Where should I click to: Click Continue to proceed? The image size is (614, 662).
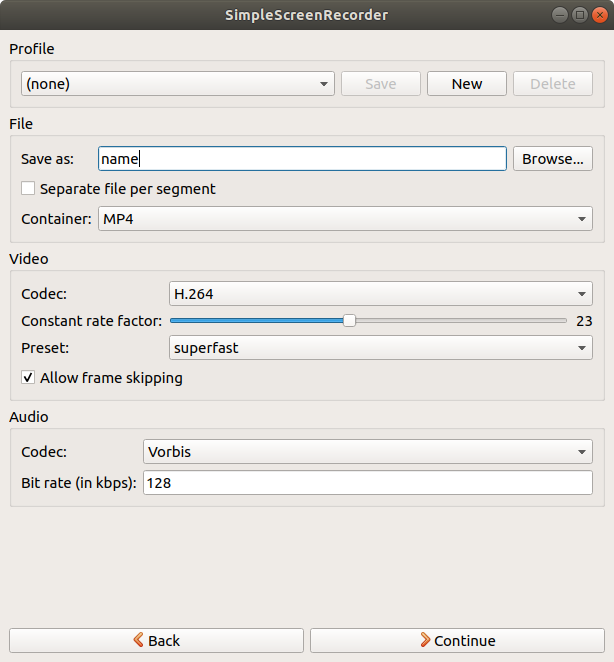pyautogui.click(x=457, y=640)
